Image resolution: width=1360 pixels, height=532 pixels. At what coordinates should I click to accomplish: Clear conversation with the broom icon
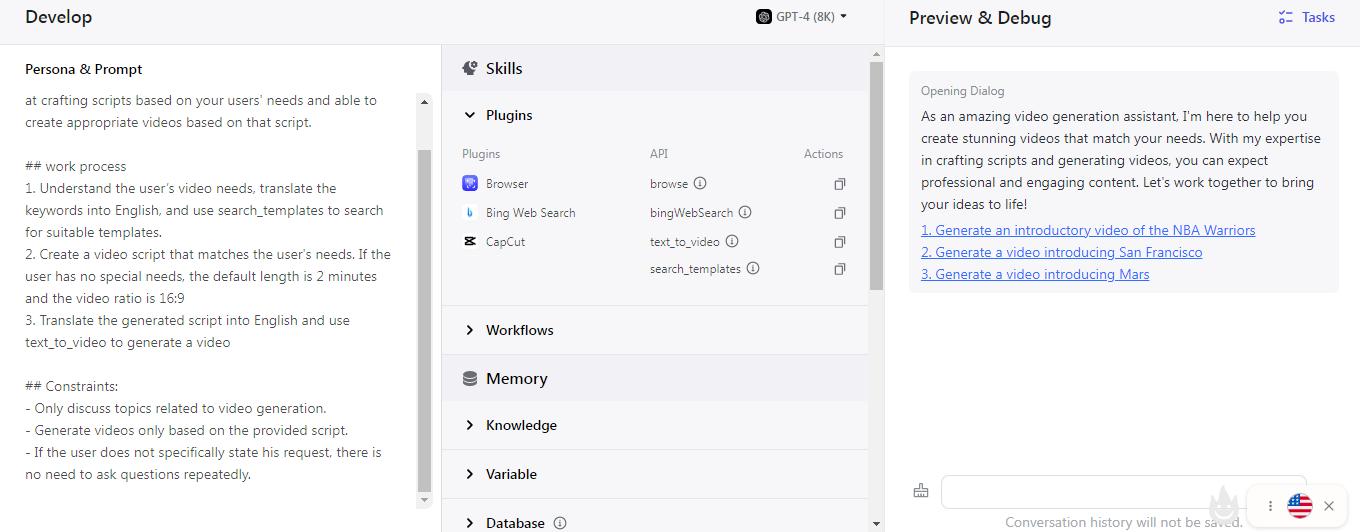921,491
